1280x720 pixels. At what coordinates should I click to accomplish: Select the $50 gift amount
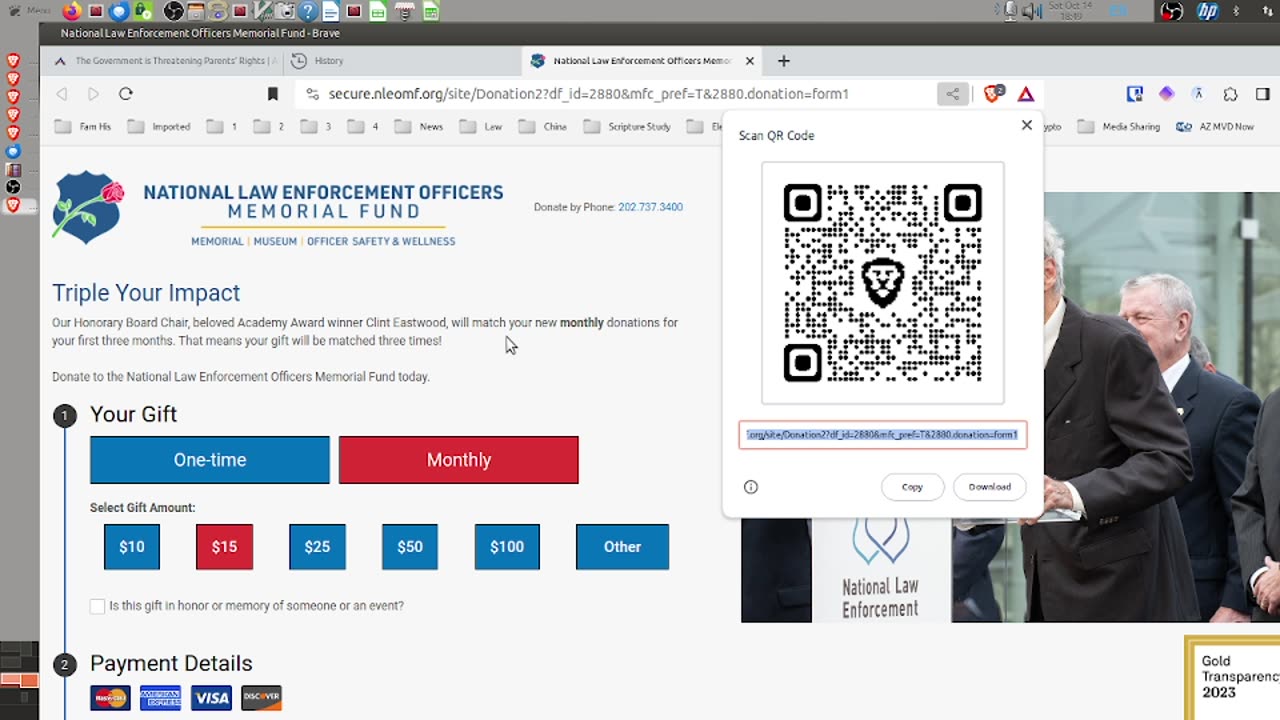410,547
